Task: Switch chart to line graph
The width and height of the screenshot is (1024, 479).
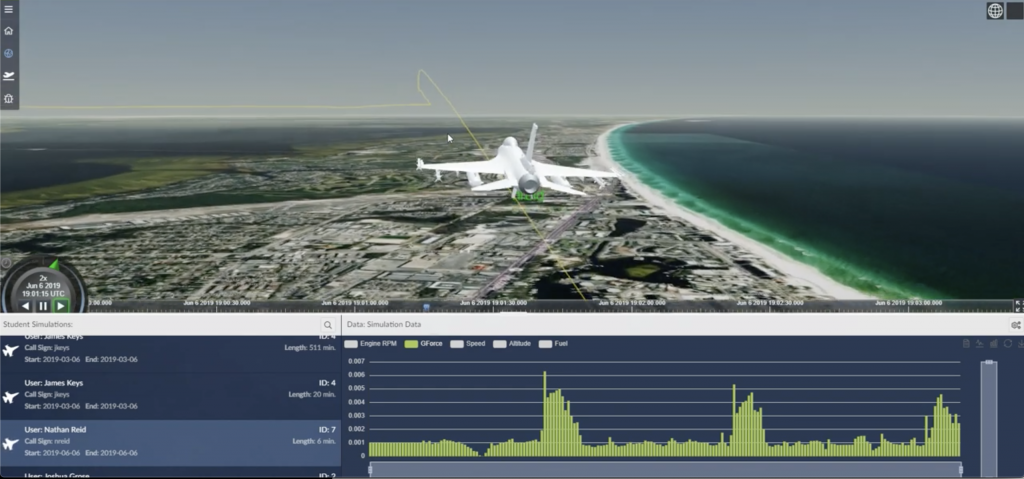Action: pyautogui.click(x=980, y=344)
